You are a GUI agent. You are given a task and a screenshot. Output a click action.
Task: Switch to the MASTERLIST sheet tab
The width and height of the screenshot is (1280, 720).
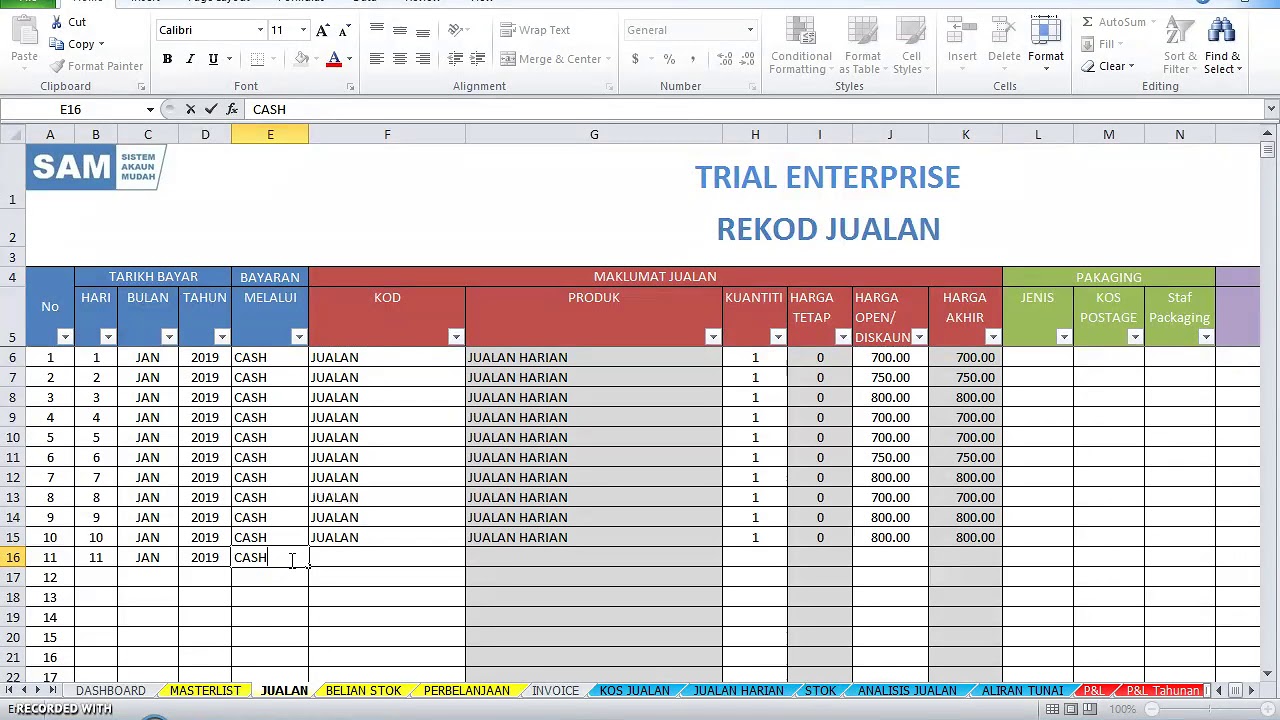click(x=205, y=691)
